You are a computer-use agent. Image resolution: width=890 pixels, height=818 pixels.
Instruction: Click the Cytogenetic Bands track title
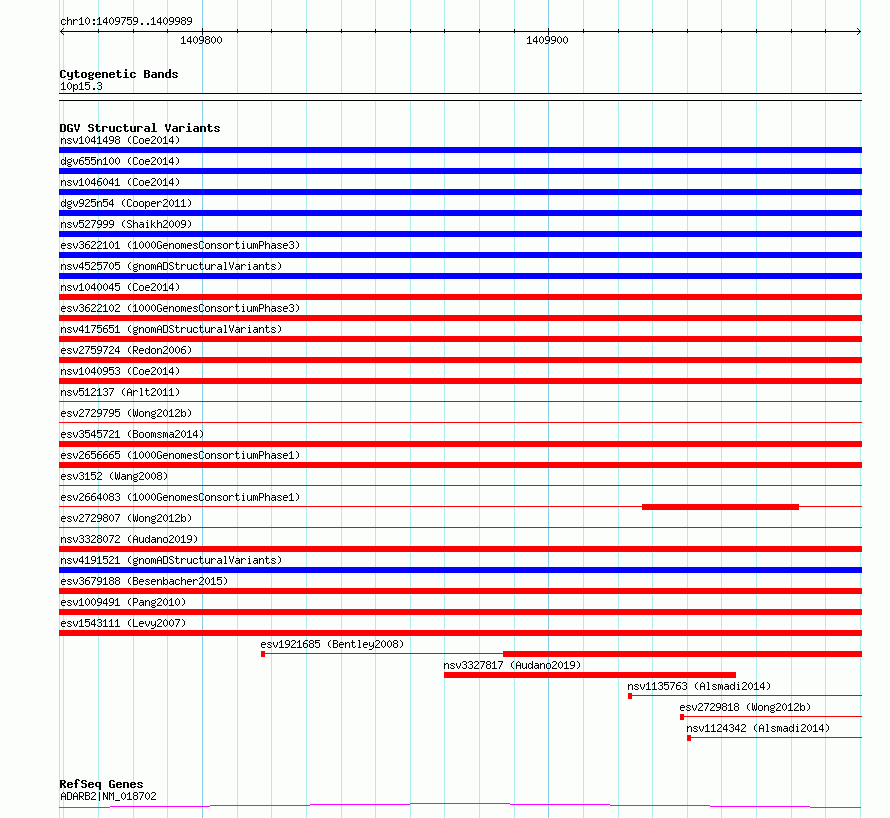click(119, 74)
